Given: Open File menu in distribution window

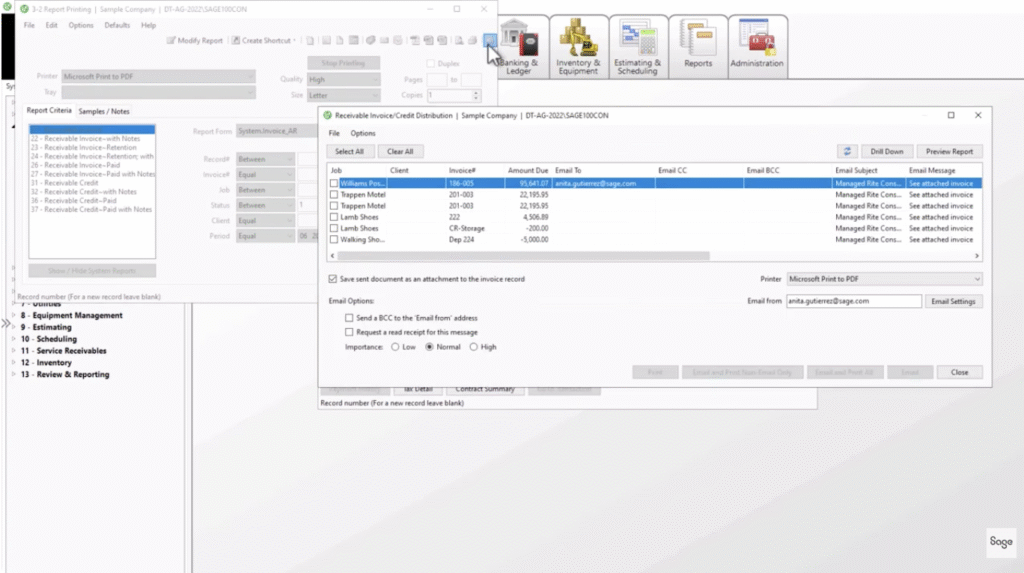Looking at the screenshot, I should tap(334, 133).
